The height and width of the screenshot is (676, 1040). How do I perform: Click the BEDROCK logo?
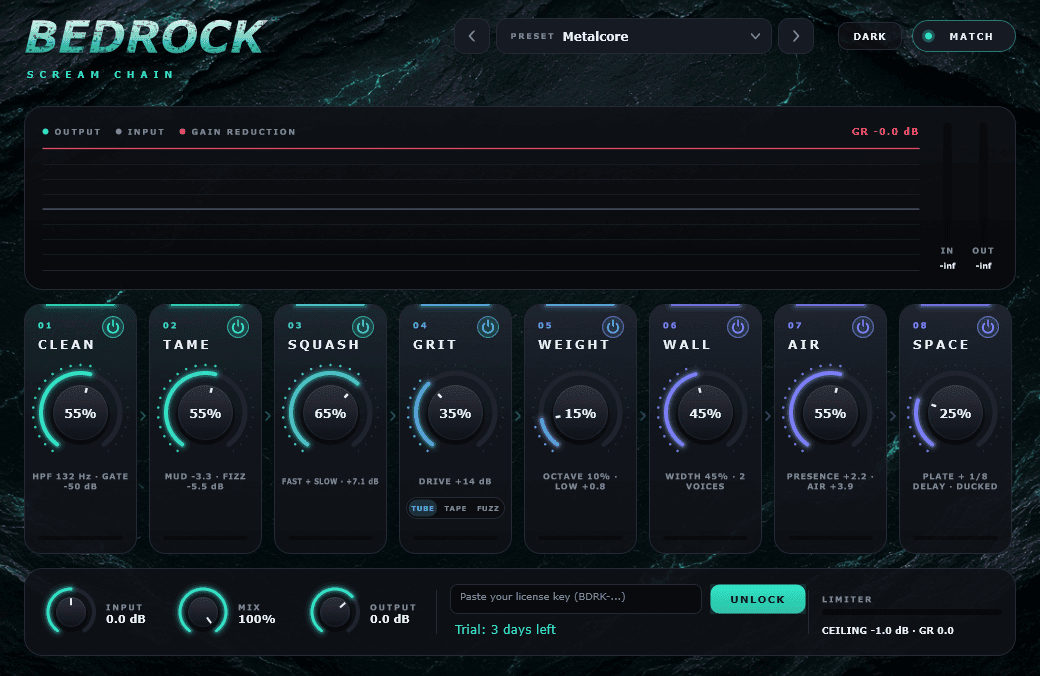[146, 37]
